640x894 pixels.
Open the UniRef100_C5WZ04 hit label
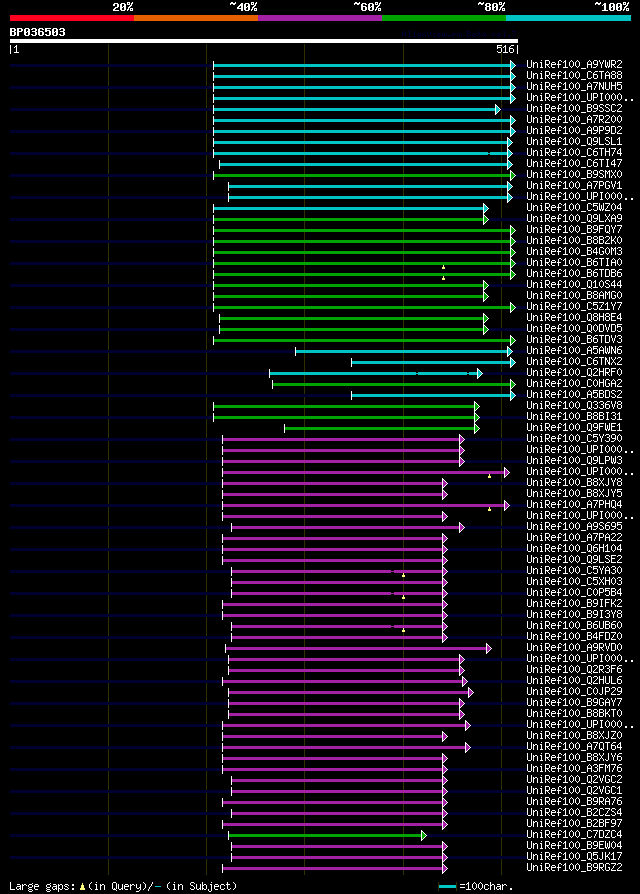pyautogui.click(x=574, y=208)
